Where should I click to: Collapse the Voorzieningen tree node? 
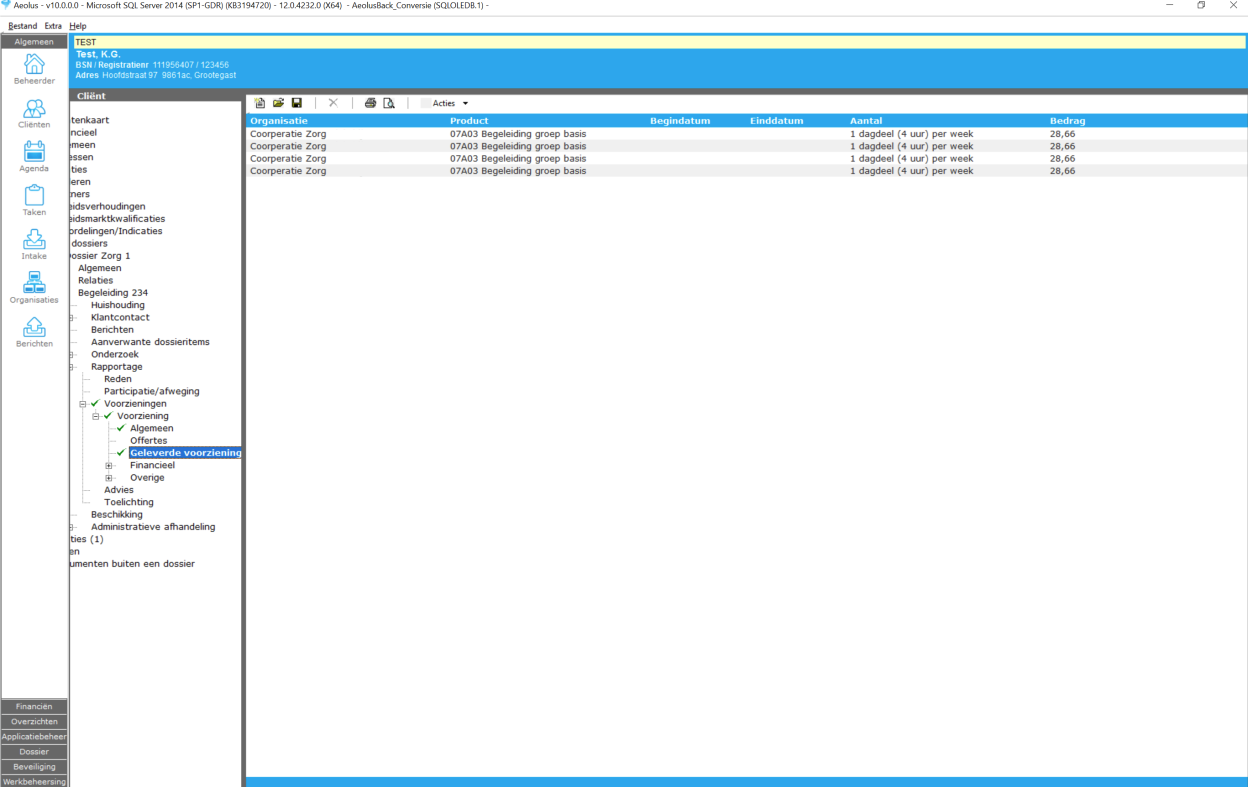coord(83,404)
